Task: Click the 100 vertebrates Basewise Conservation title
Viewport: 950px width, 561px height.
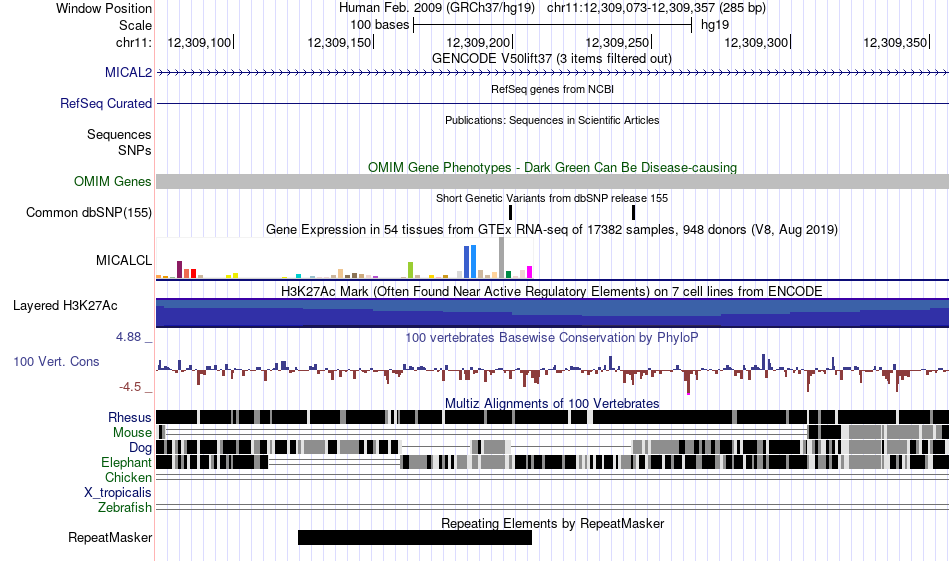Action: [552, 337]
